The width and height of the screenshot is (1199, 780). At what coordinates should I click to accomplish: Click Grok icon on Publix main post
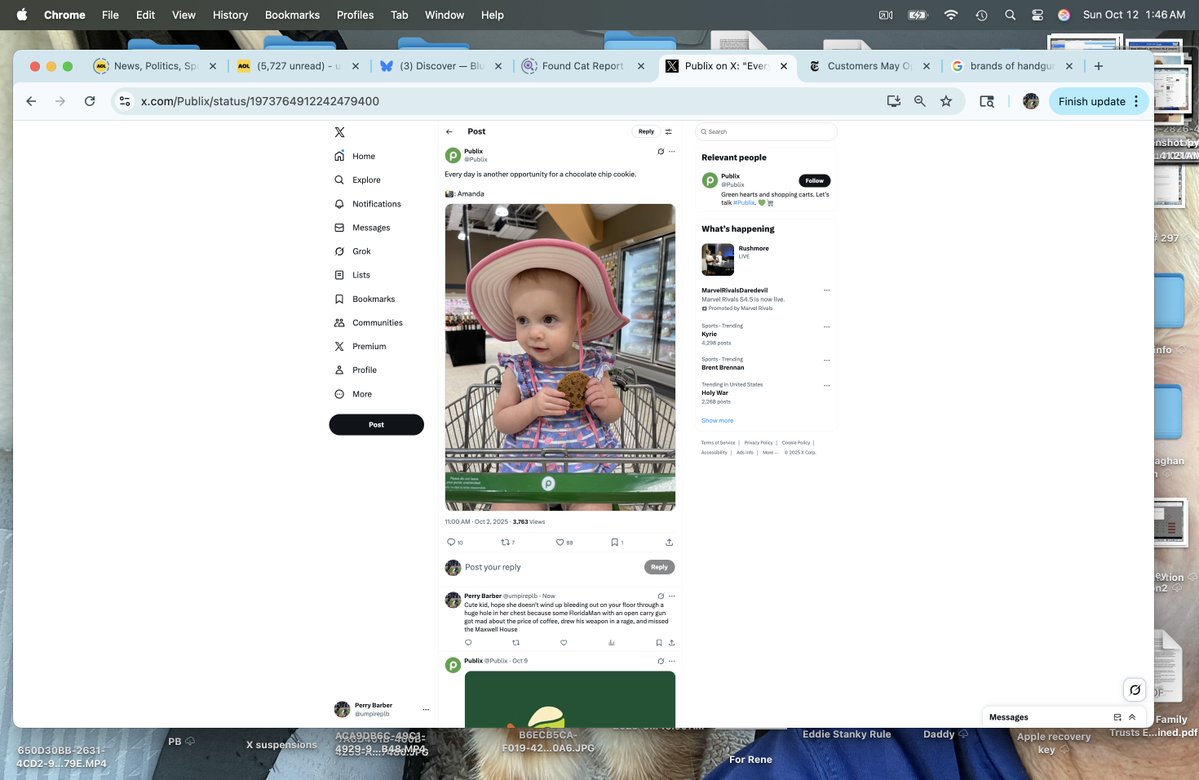(x=661, y=151)
